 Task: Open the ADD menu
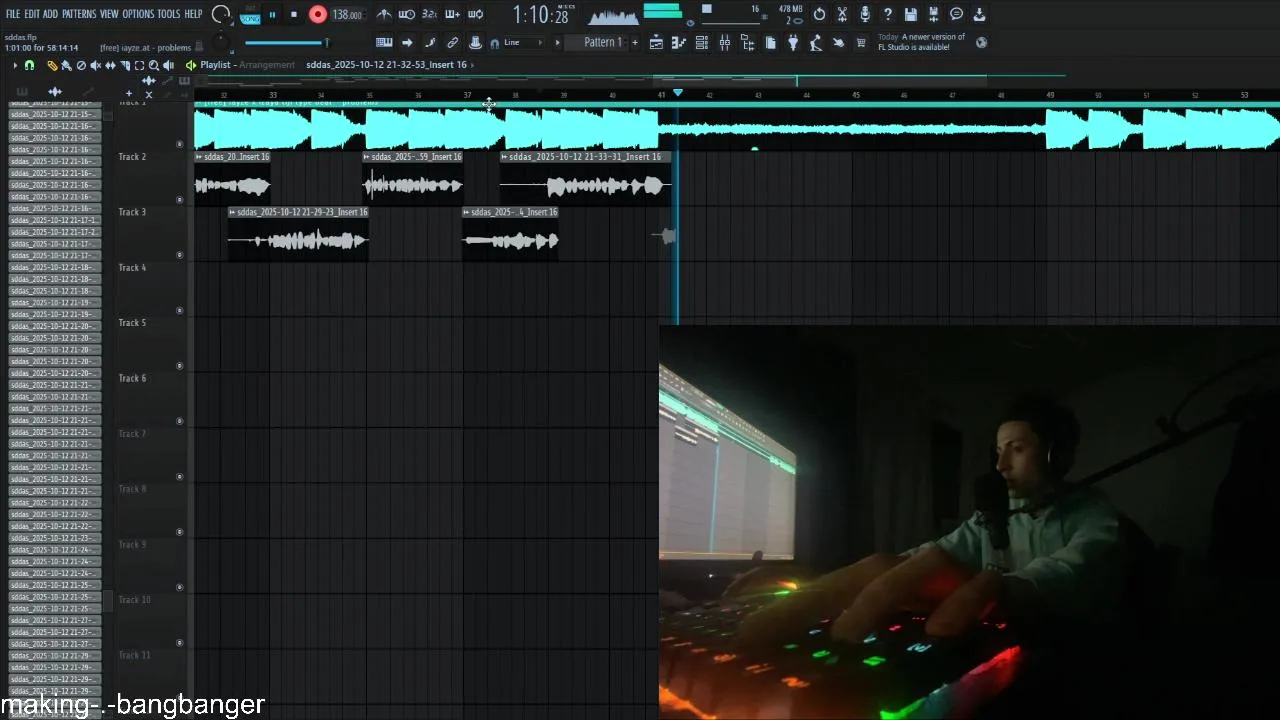point(50,14)
